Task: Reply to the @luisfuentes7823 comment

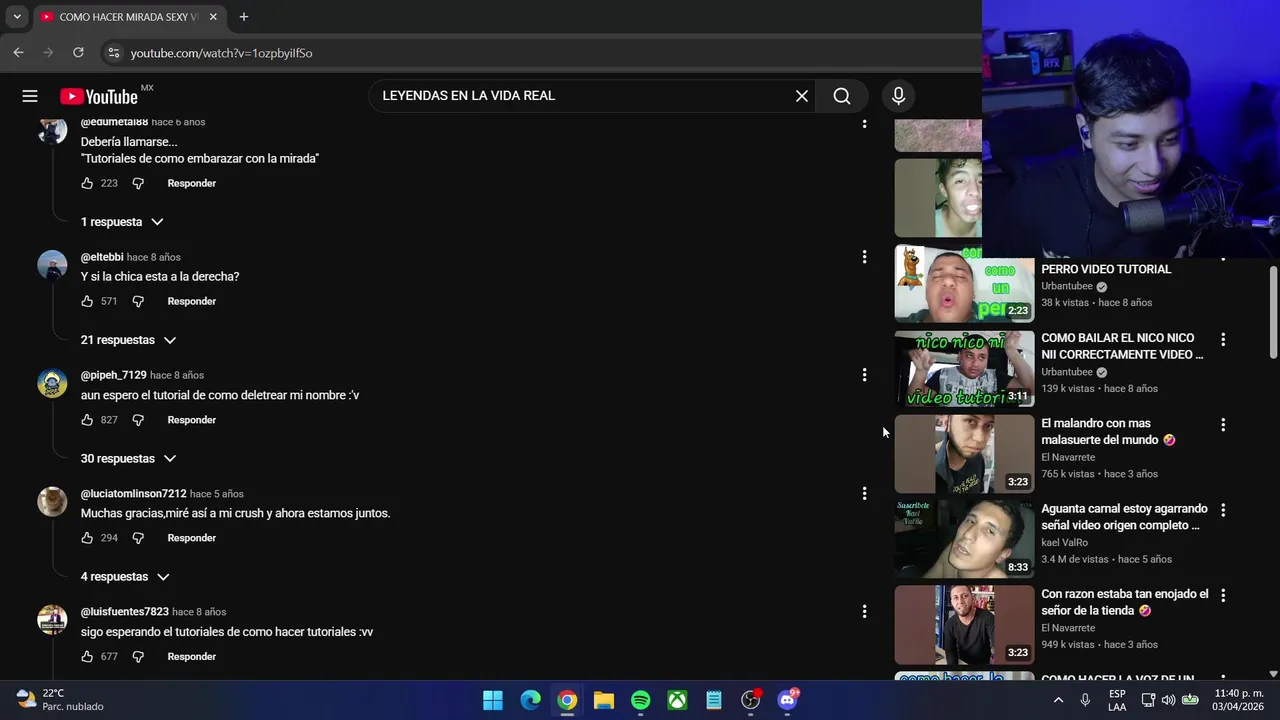Action: click(191, 657)
